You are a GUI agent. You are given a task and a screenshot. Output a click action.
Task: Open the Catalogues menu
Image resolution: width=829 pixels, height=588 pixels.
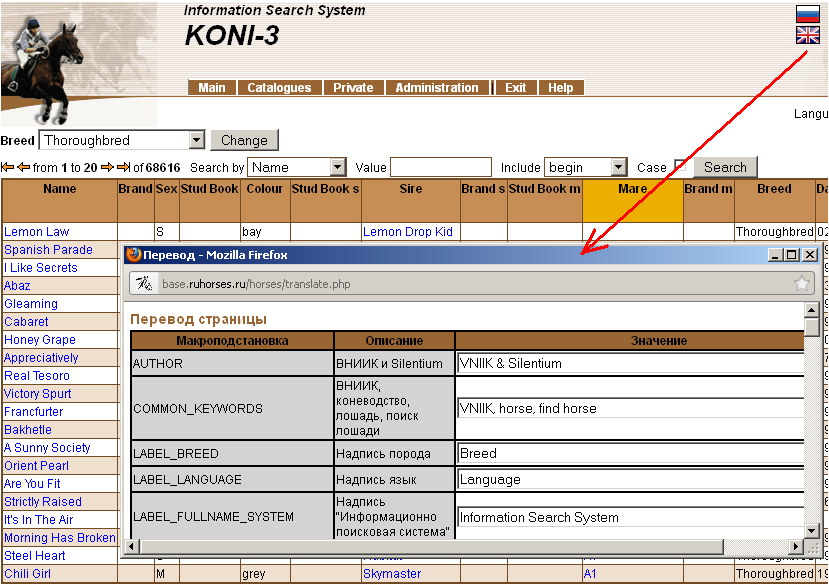tap(279, 88)
